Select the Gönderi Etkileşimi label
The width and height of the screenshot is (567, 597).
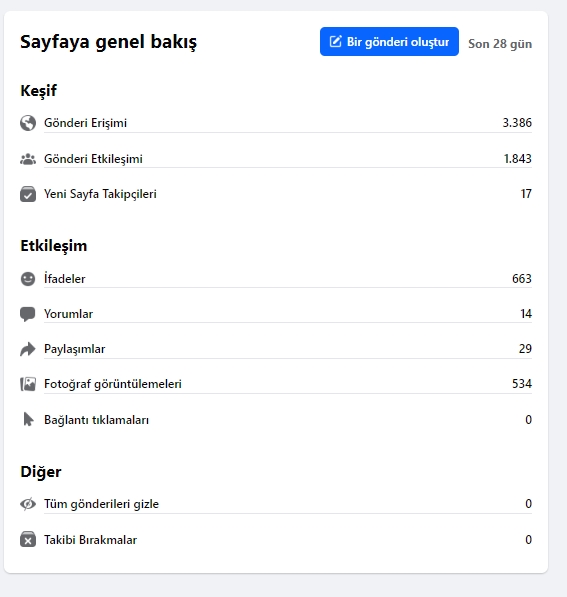(93, 159)
